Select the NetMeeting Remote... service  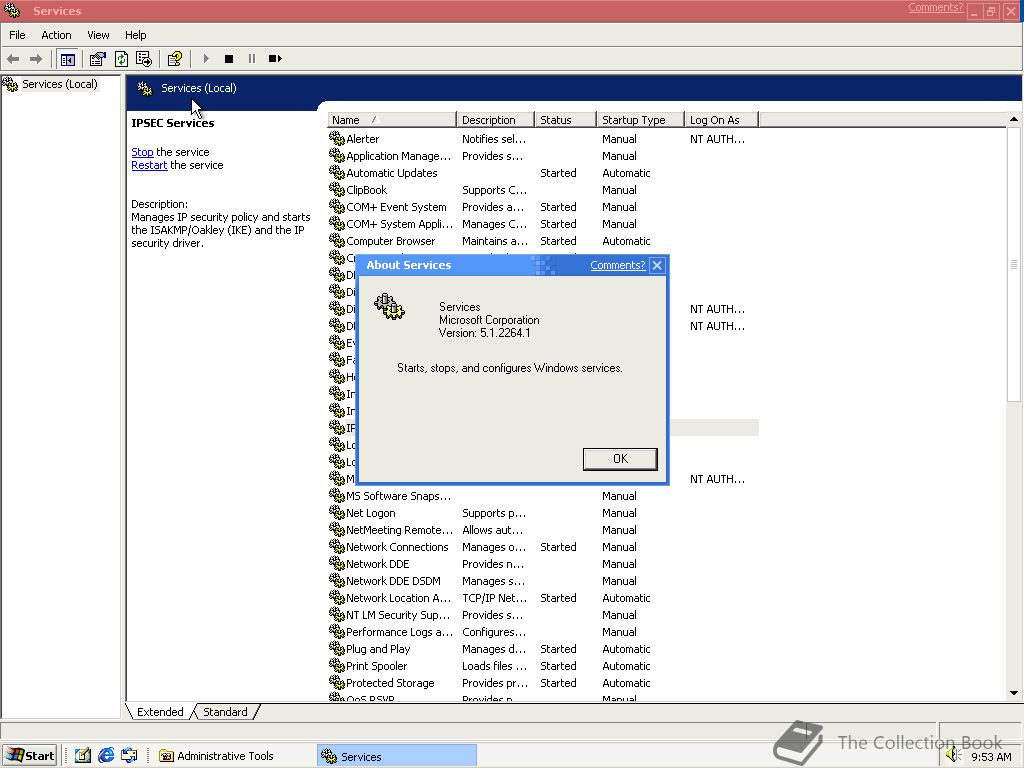(x=543, y=530)
